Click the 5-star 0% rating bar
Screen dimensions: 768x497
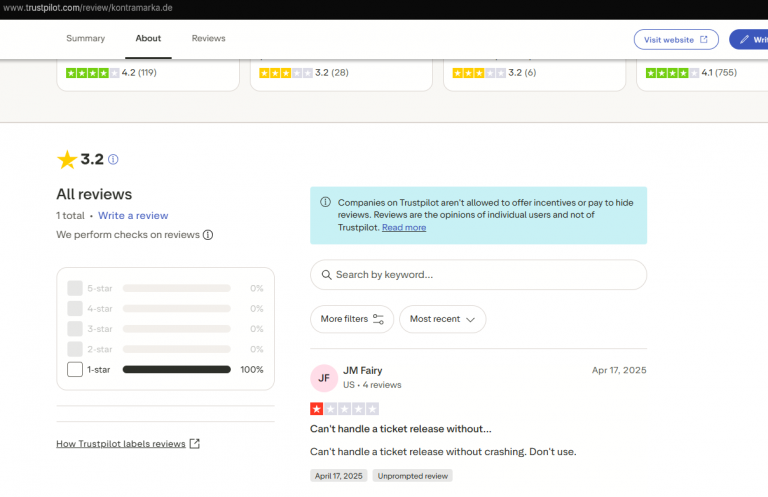[x=176, y=288]
